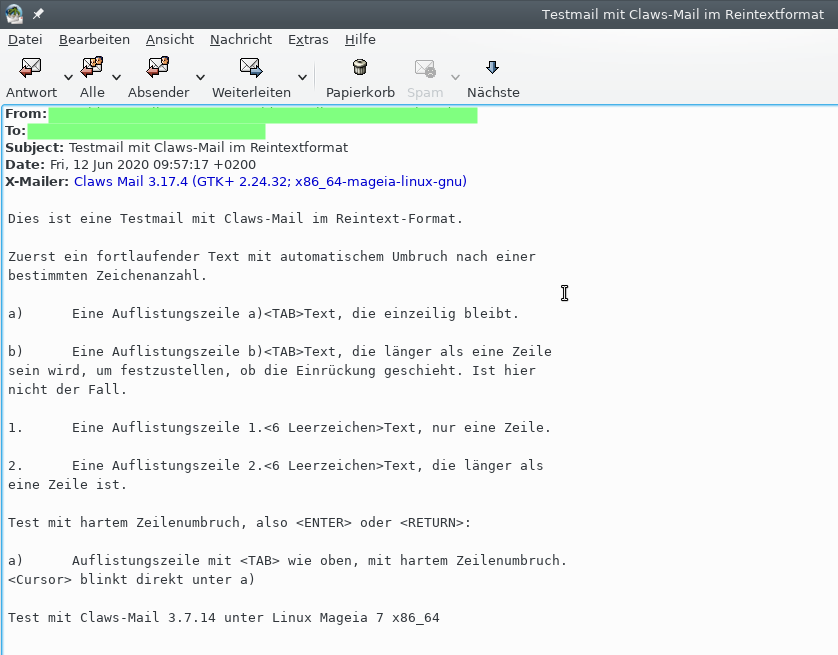This screenshot has width=838, height=655.
Task: Click line 'Dies ist eine Testmail mit Claws-Mail'
Action: click(x=235, y=219)
